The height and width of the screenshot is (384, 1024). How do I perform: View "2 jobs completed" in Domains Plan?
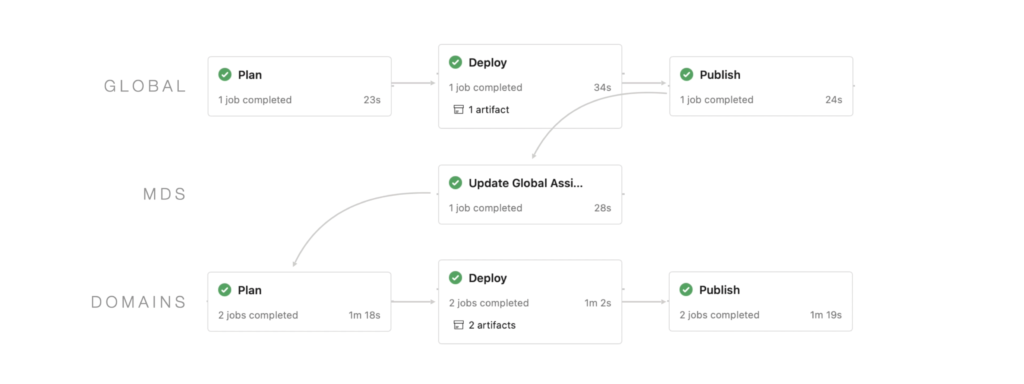(x=258, y=315)
